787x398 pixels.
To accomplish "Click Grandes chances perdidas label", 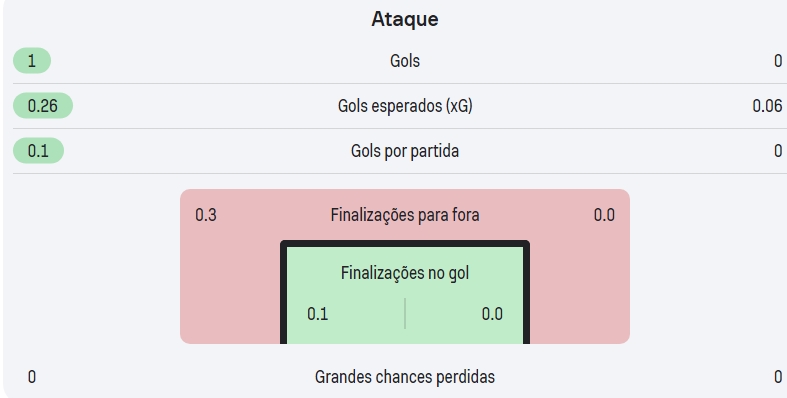I will (405, 377).
